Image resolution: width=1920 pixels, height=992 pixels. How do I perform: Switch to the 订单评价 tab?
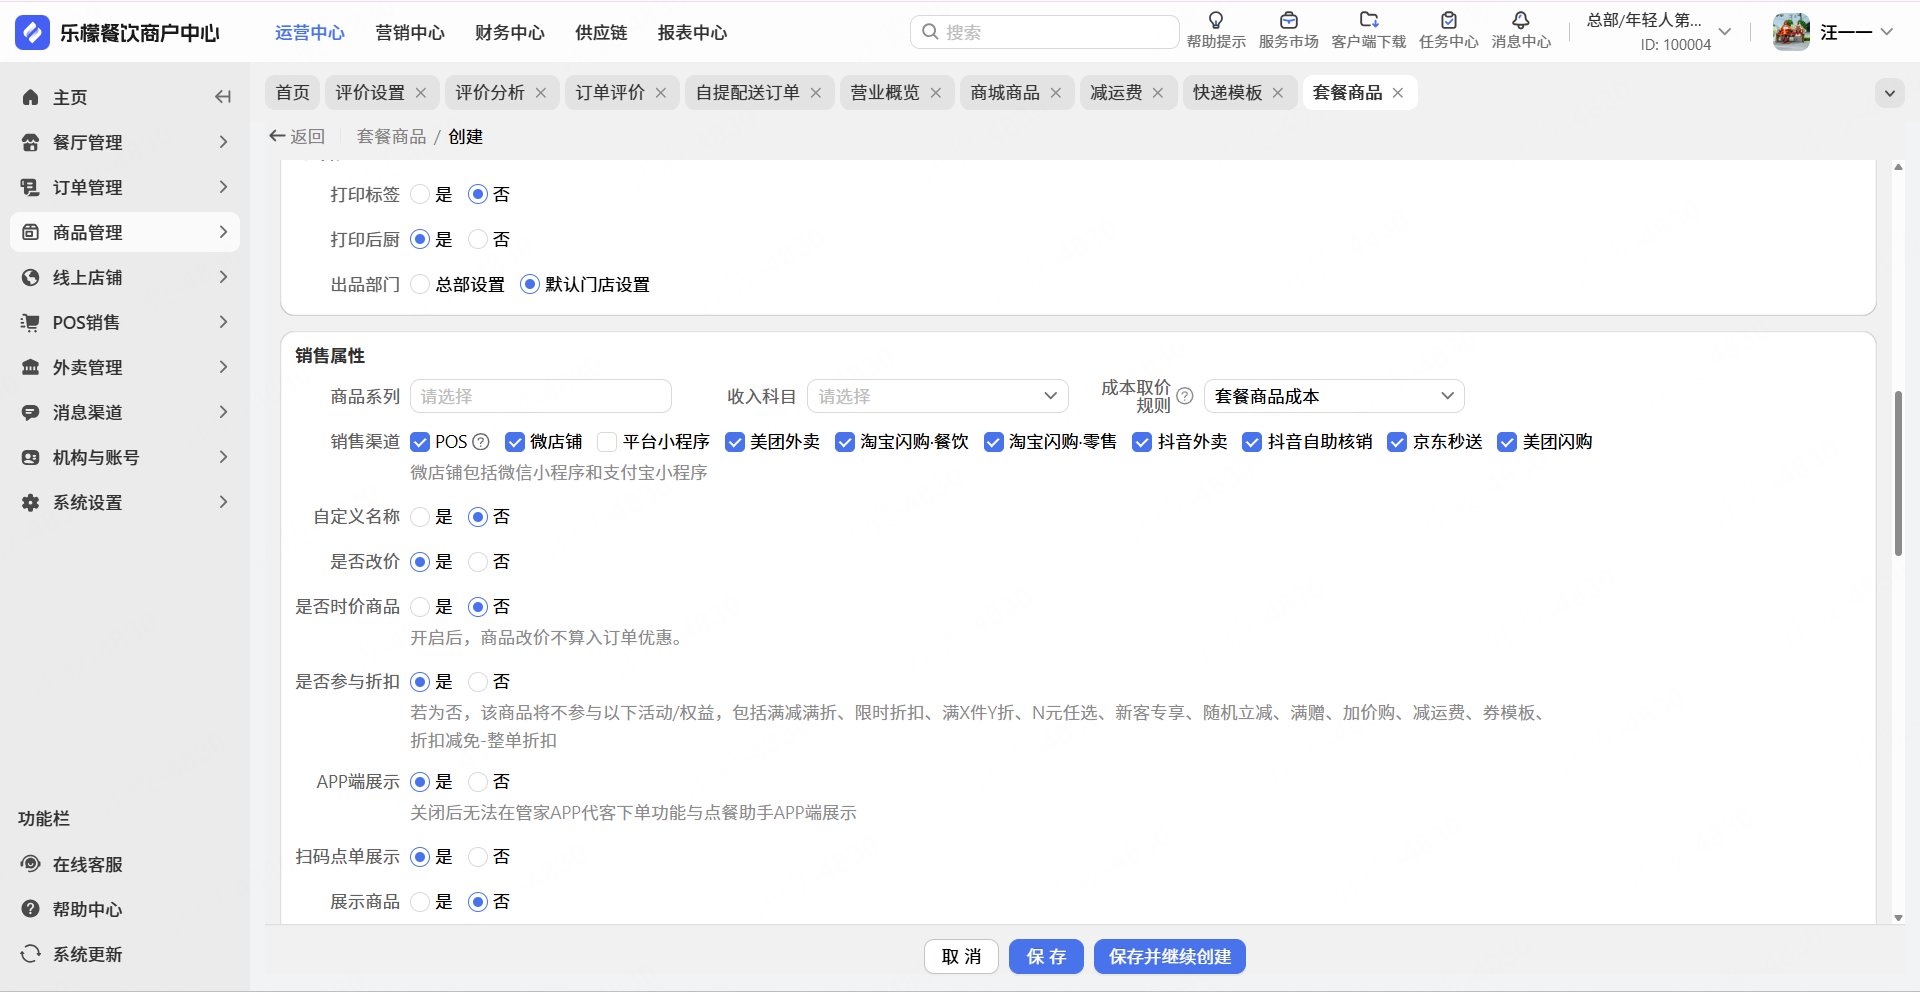point(610,93)
